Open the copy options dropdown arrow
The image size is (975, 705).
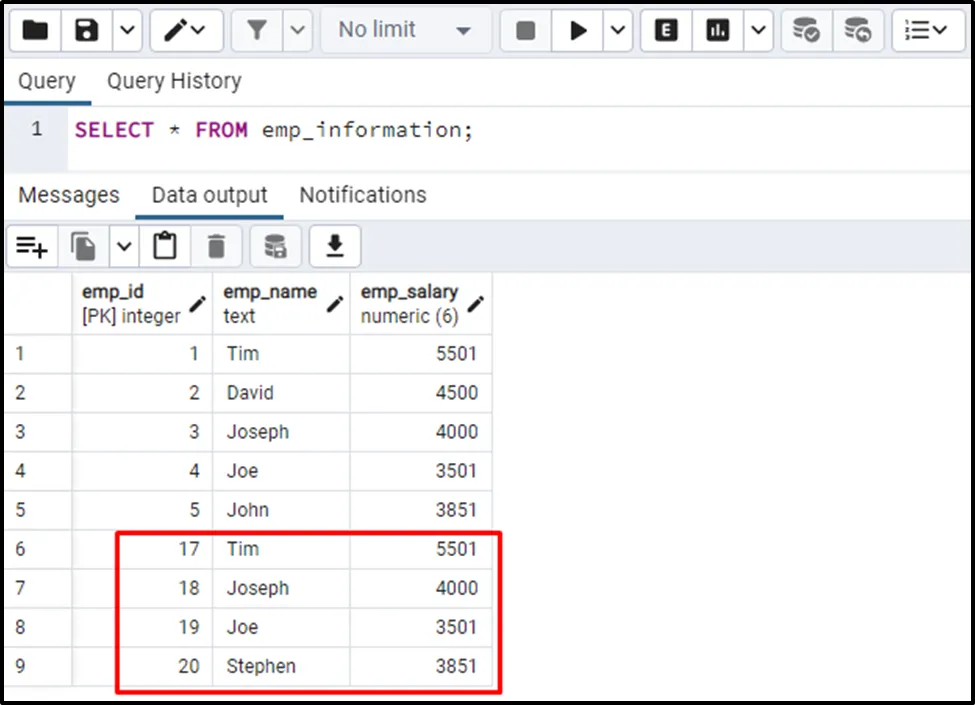tap(123, 246)
